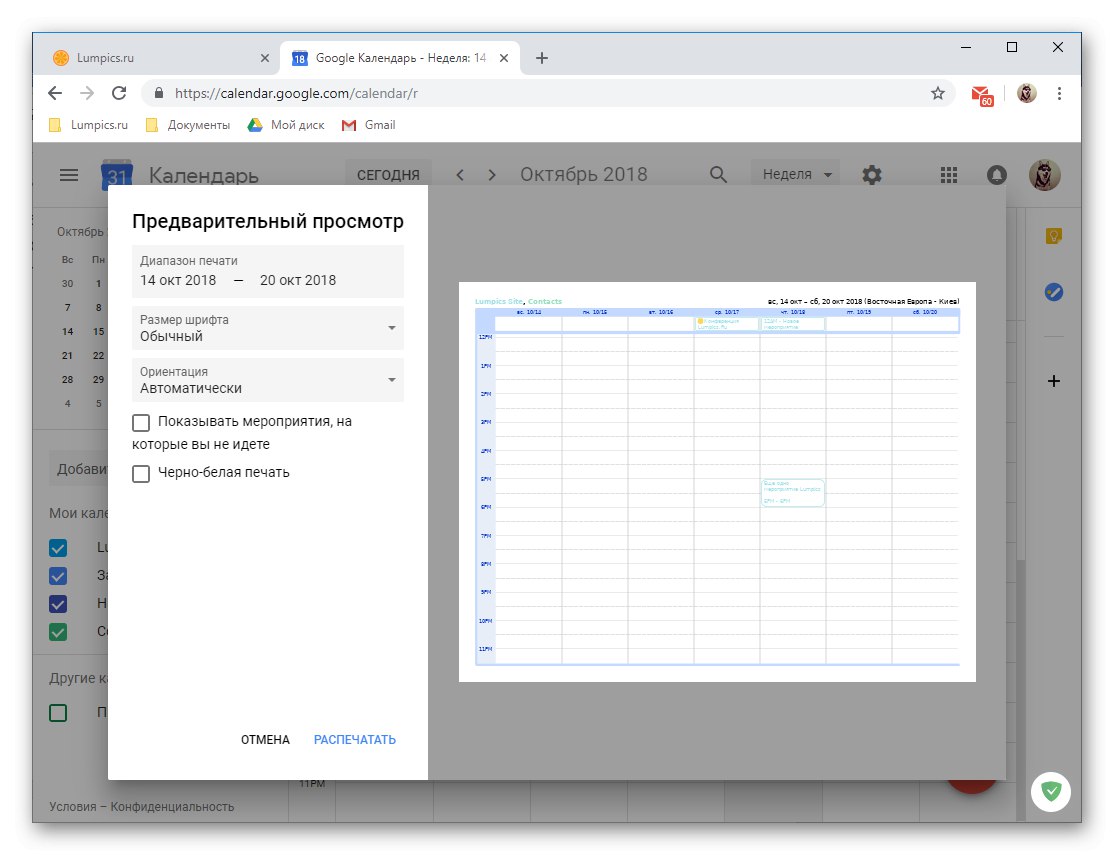Select day 14 in mini calendar
This screenshot has width=1114, height=855.
[67, 331]
